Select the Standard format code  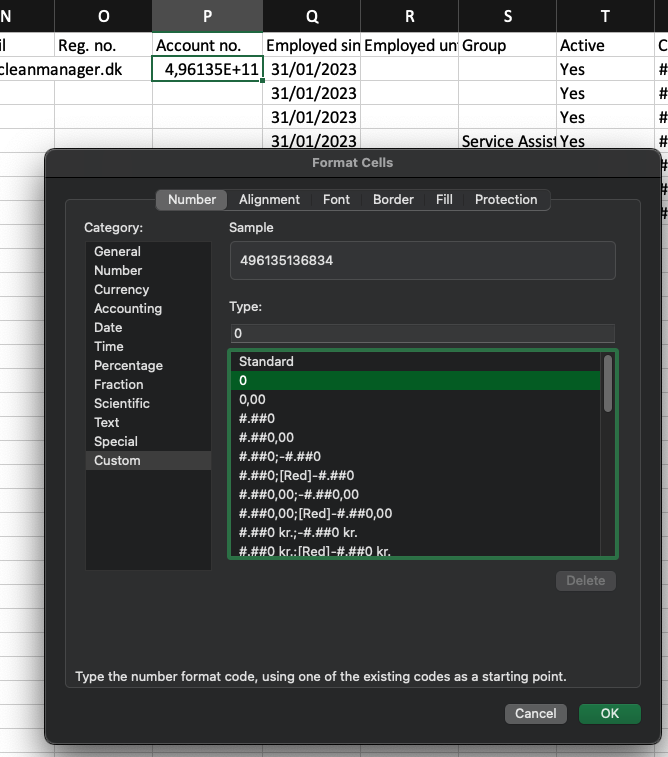266,361
